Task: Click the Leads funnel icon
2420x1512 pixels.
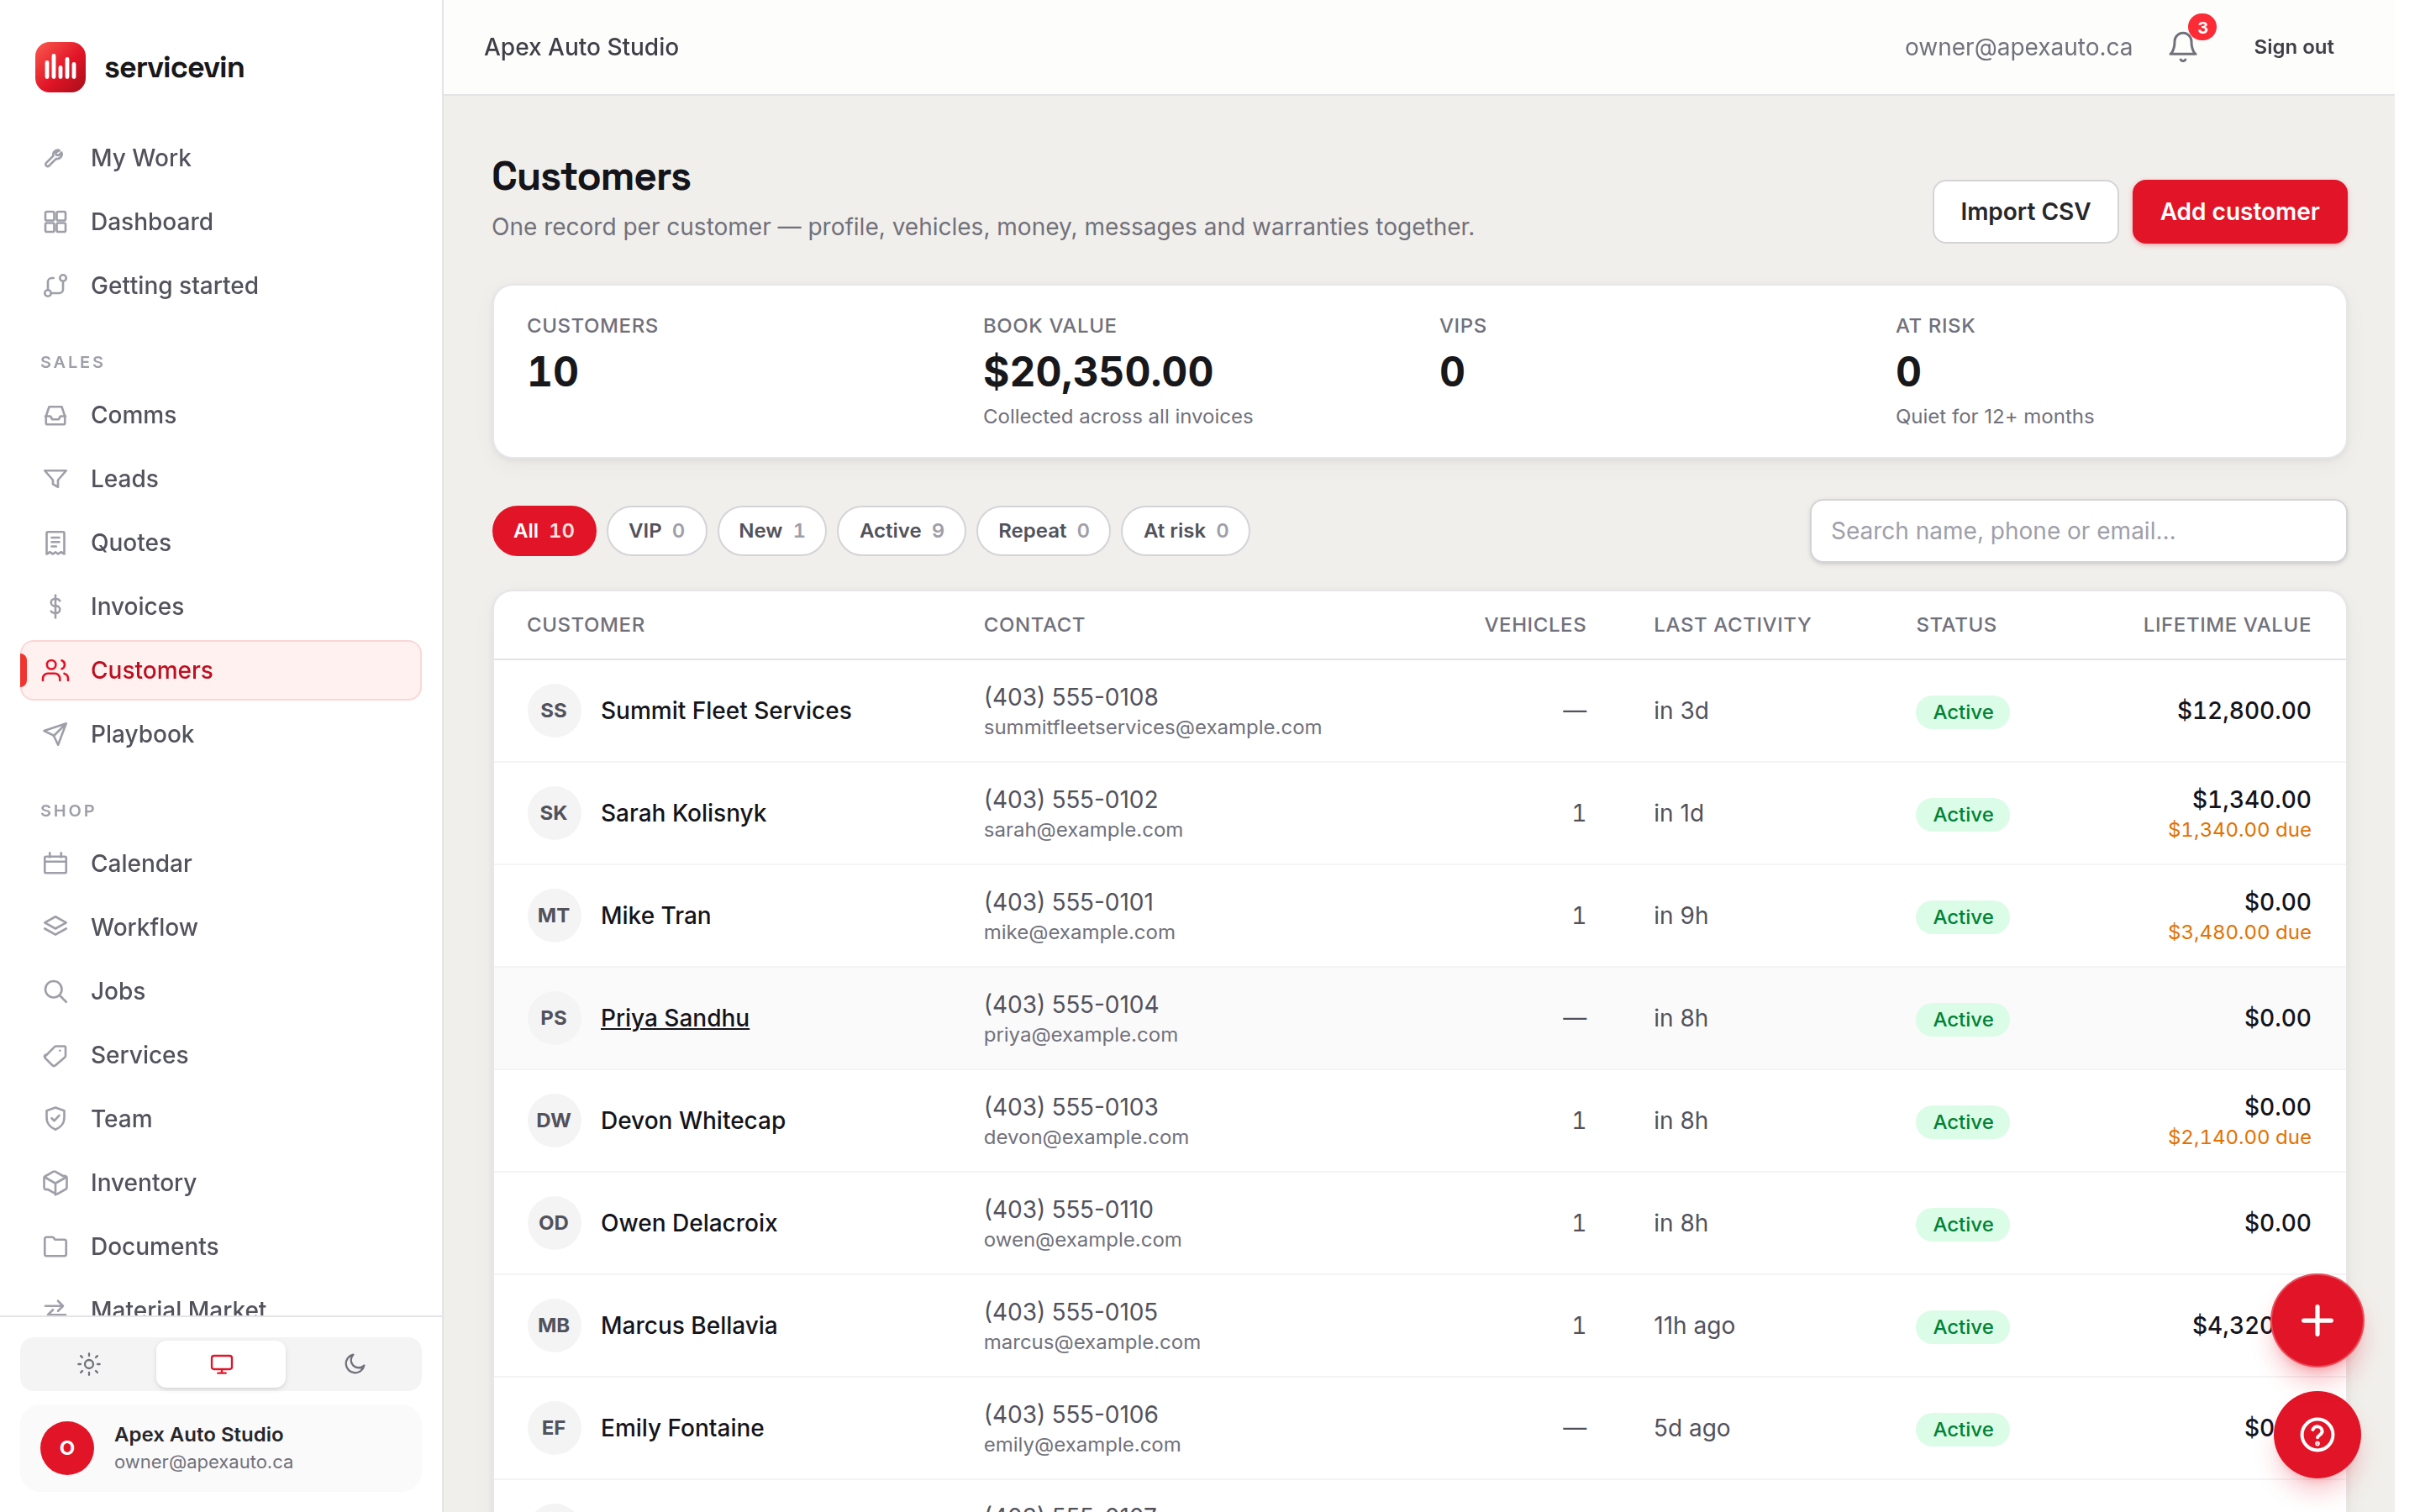Action: 55,479
